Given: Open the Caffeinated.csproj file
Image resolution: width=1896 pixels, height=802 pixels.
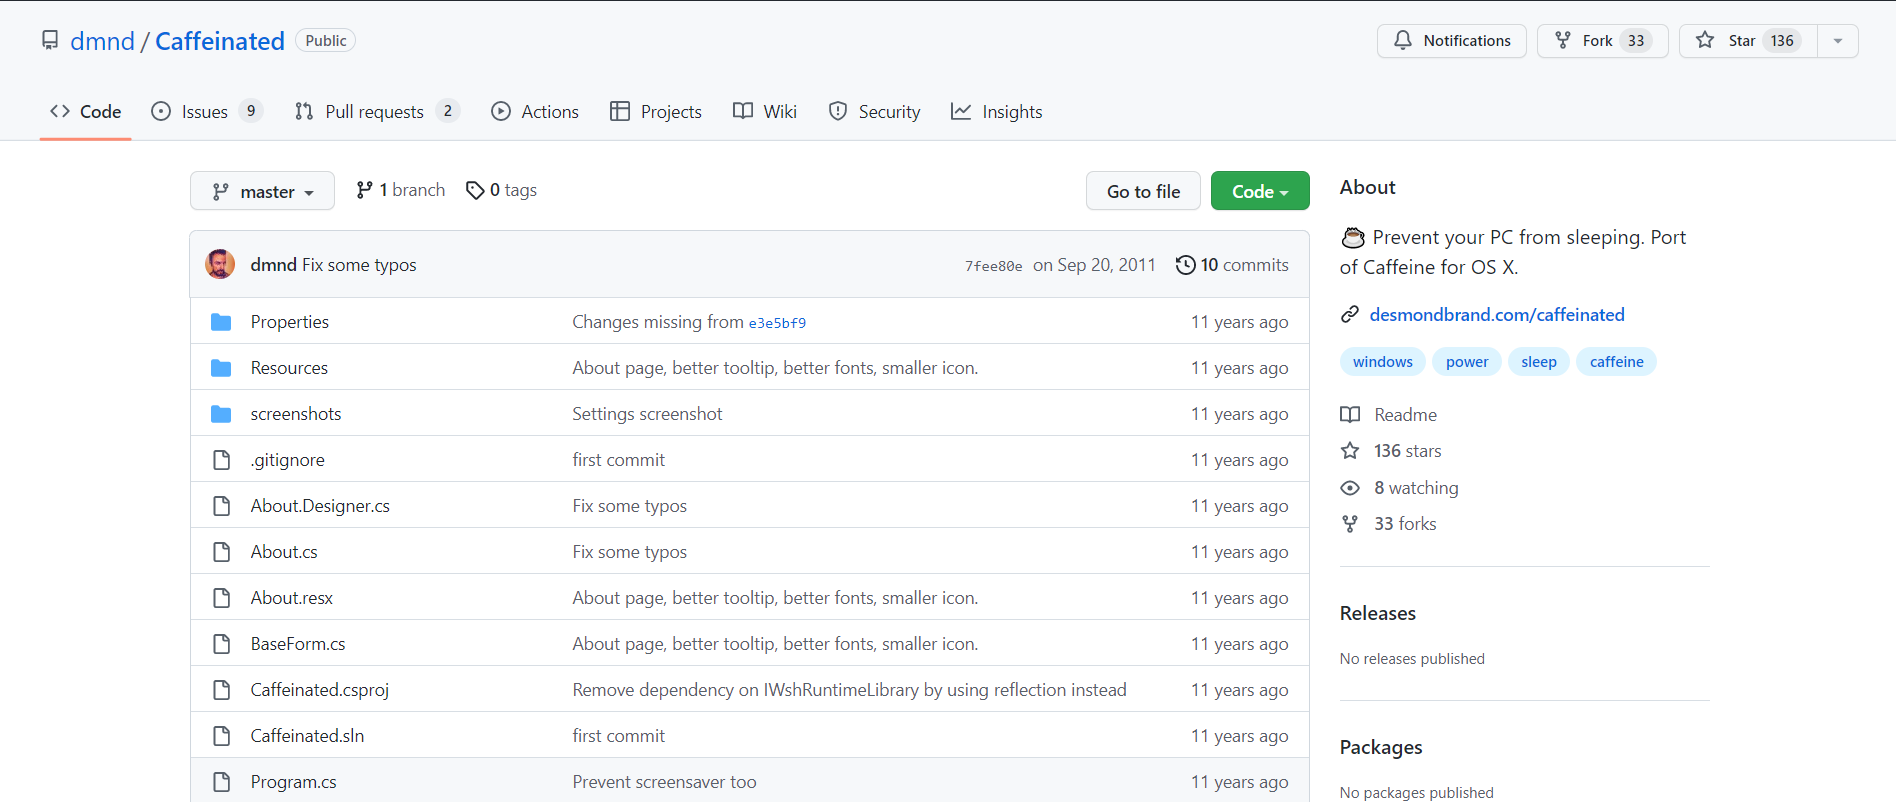Looking at the screenshot, I should click(x=319, y=690).
